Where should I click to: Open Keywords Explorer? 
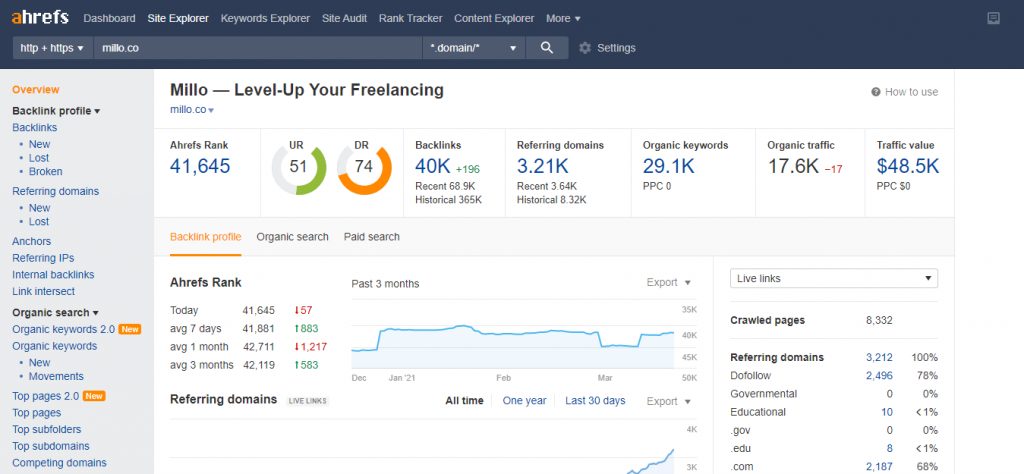coord(265,18)
